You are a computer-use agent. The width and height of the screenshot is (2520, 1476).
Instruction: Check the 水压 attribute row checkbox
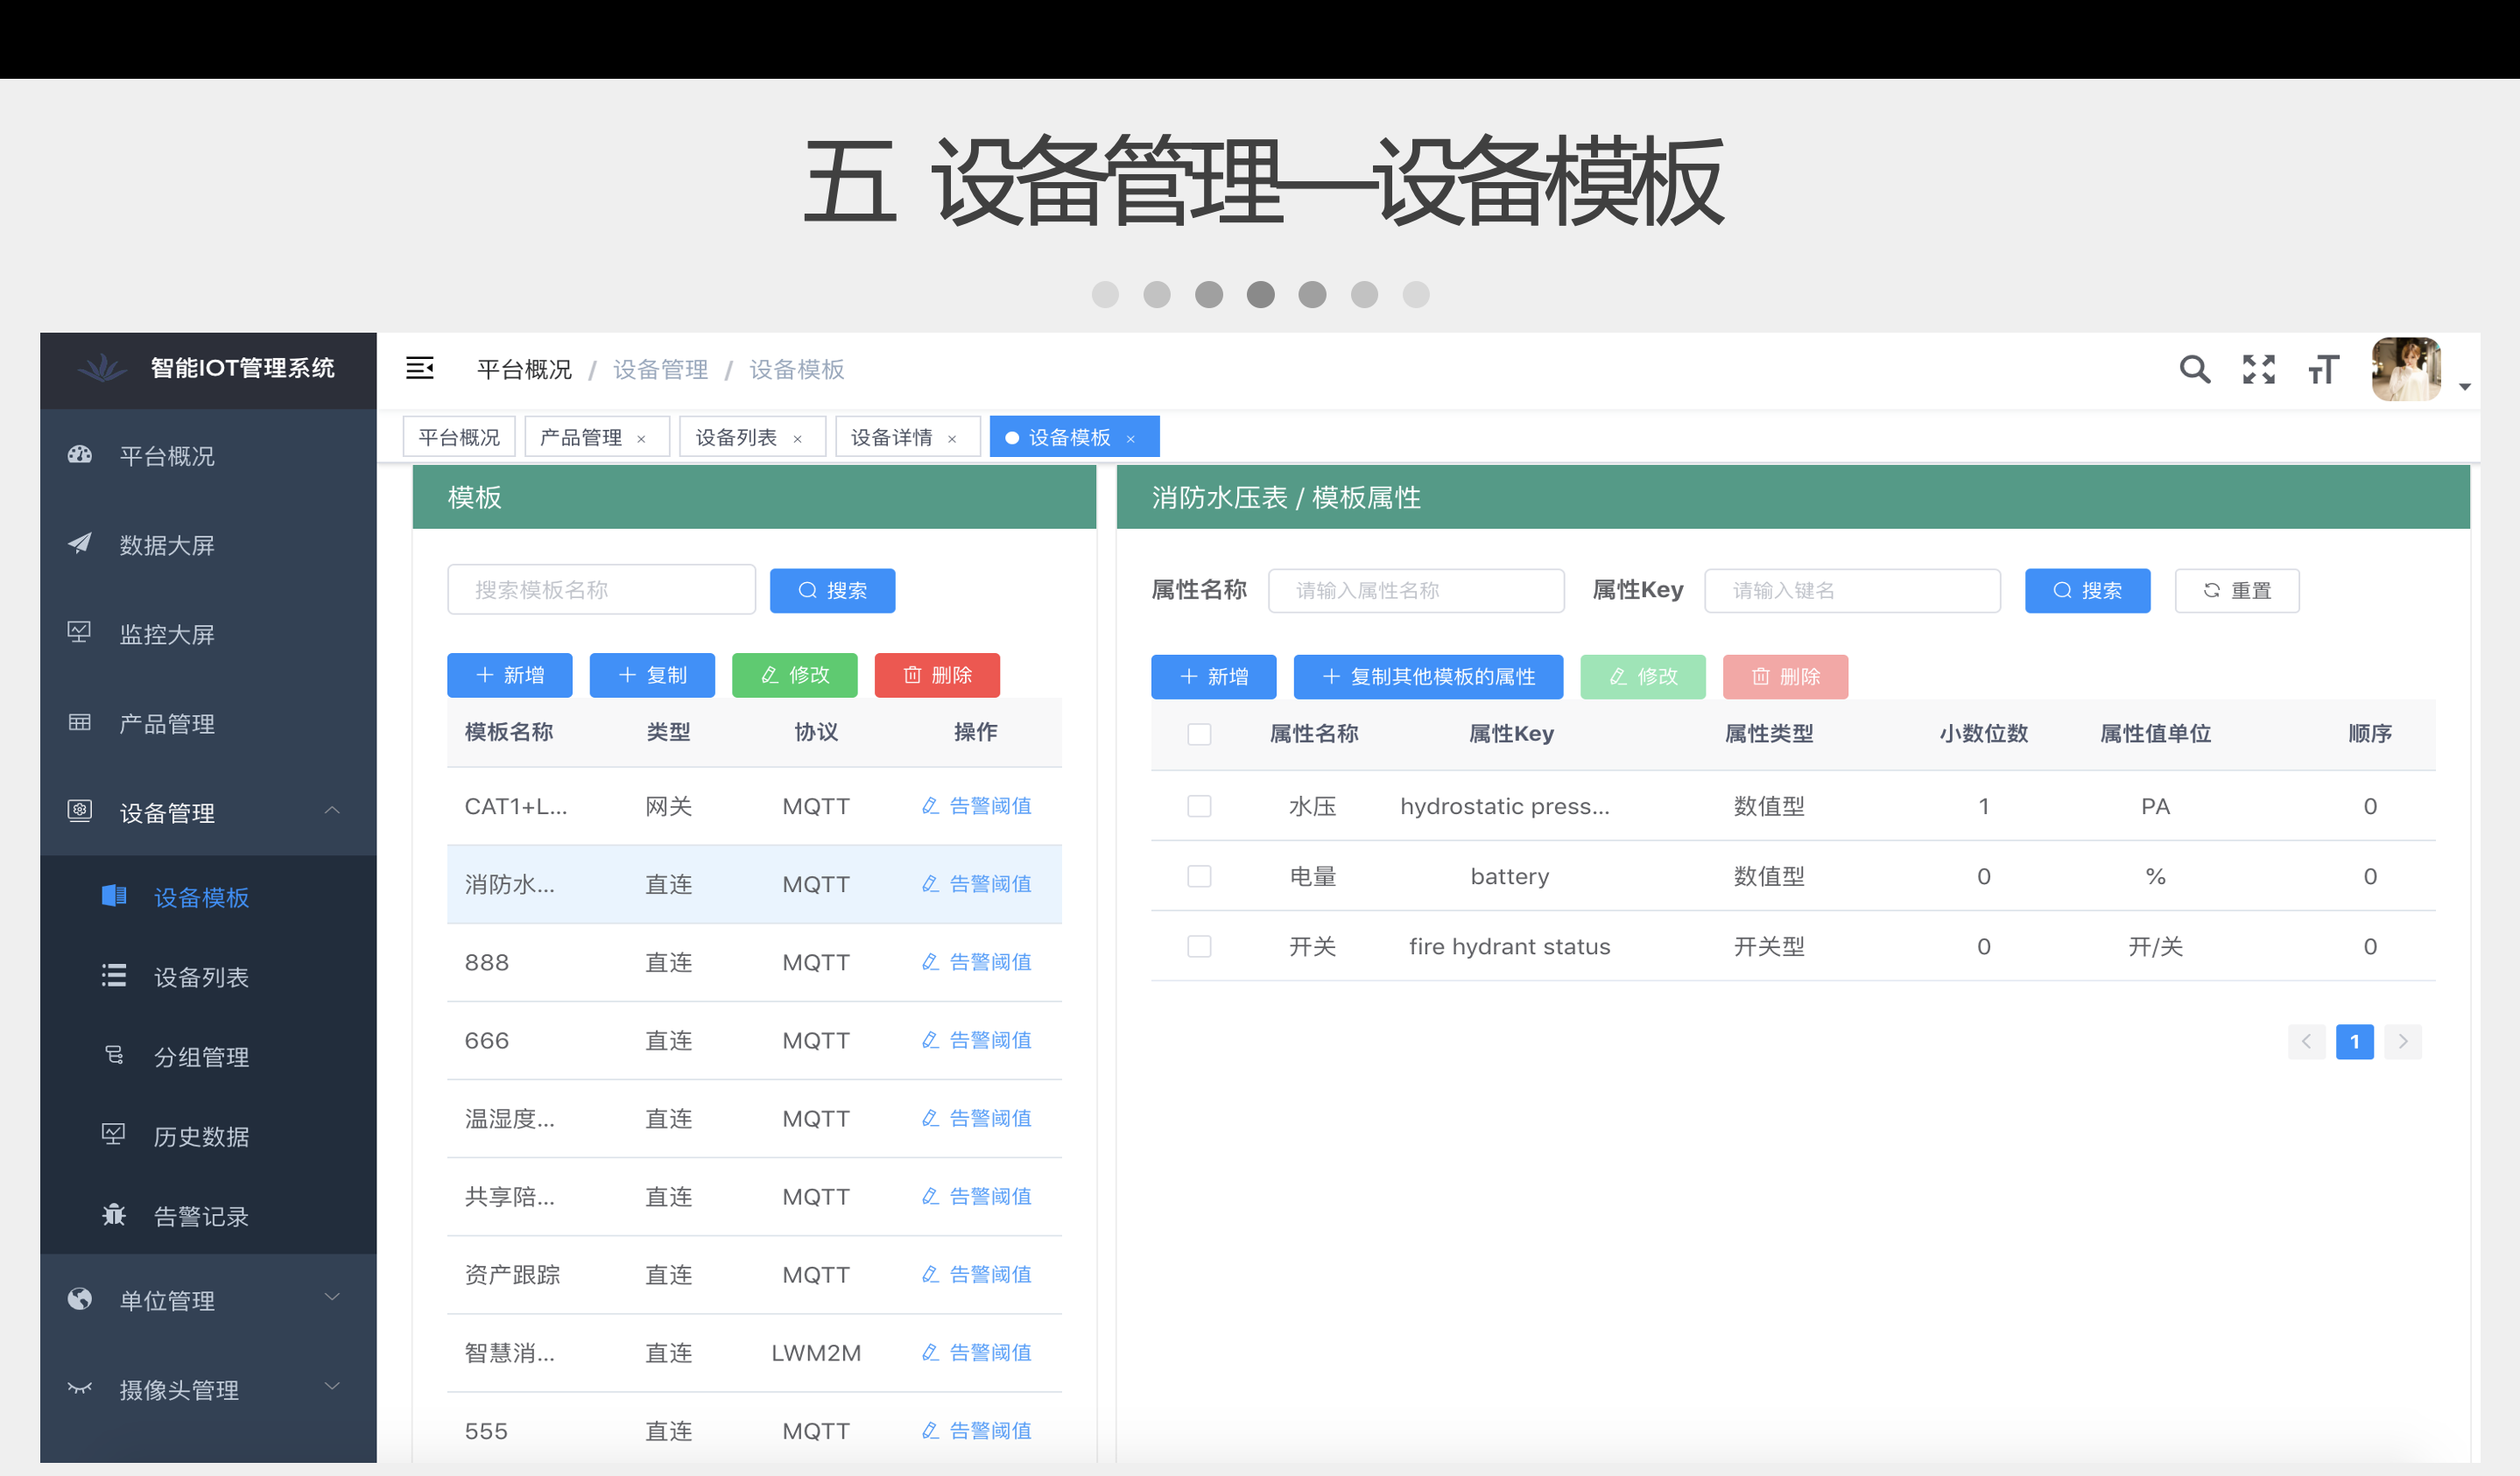coord(1199,806)
